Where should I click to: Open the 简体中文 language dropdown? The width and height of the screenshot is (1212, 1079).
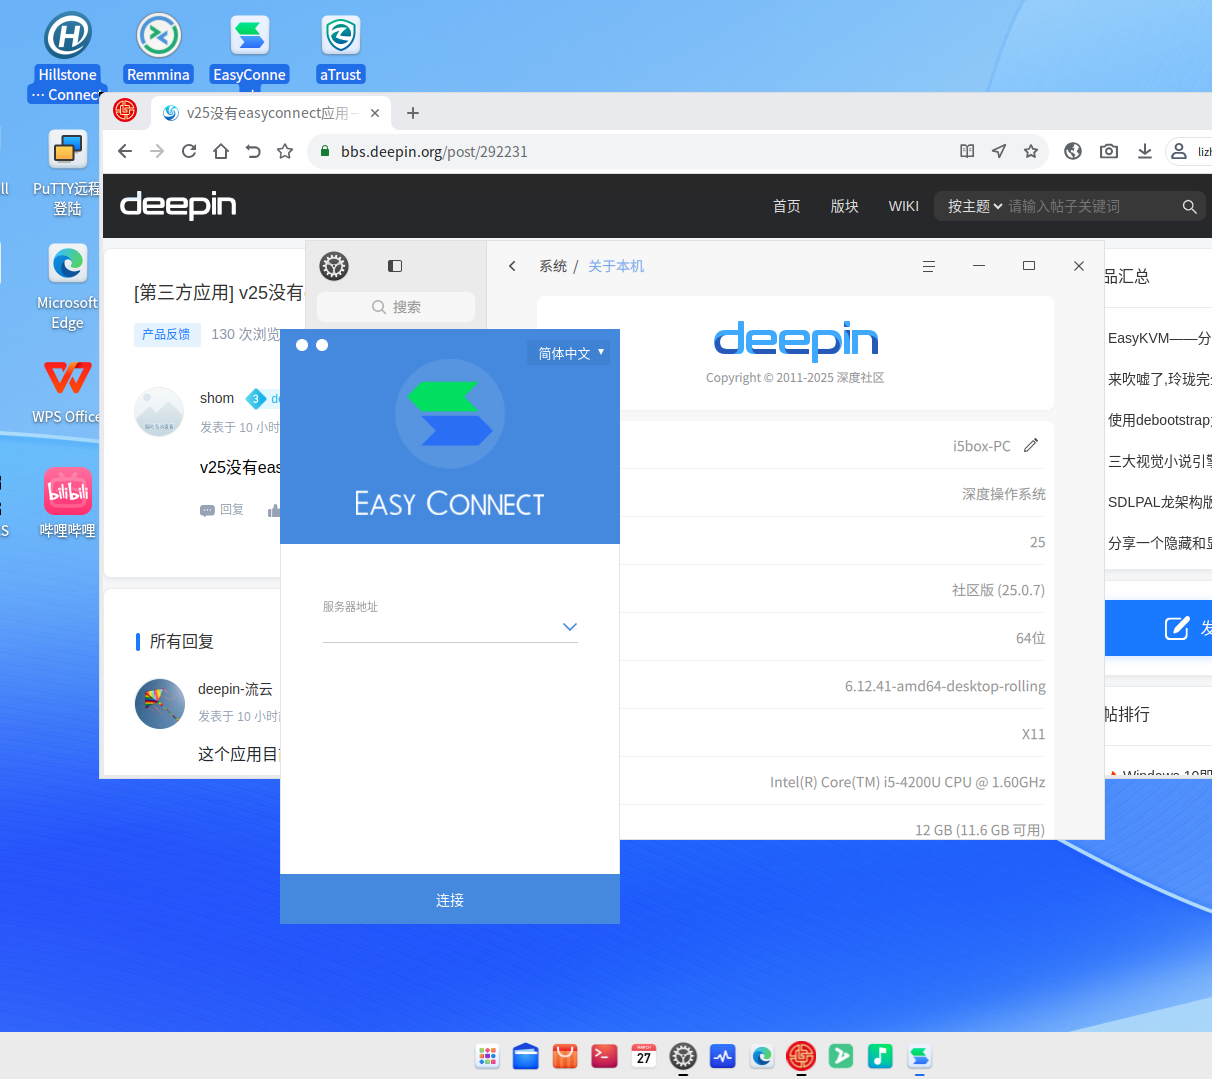point(569,353)
